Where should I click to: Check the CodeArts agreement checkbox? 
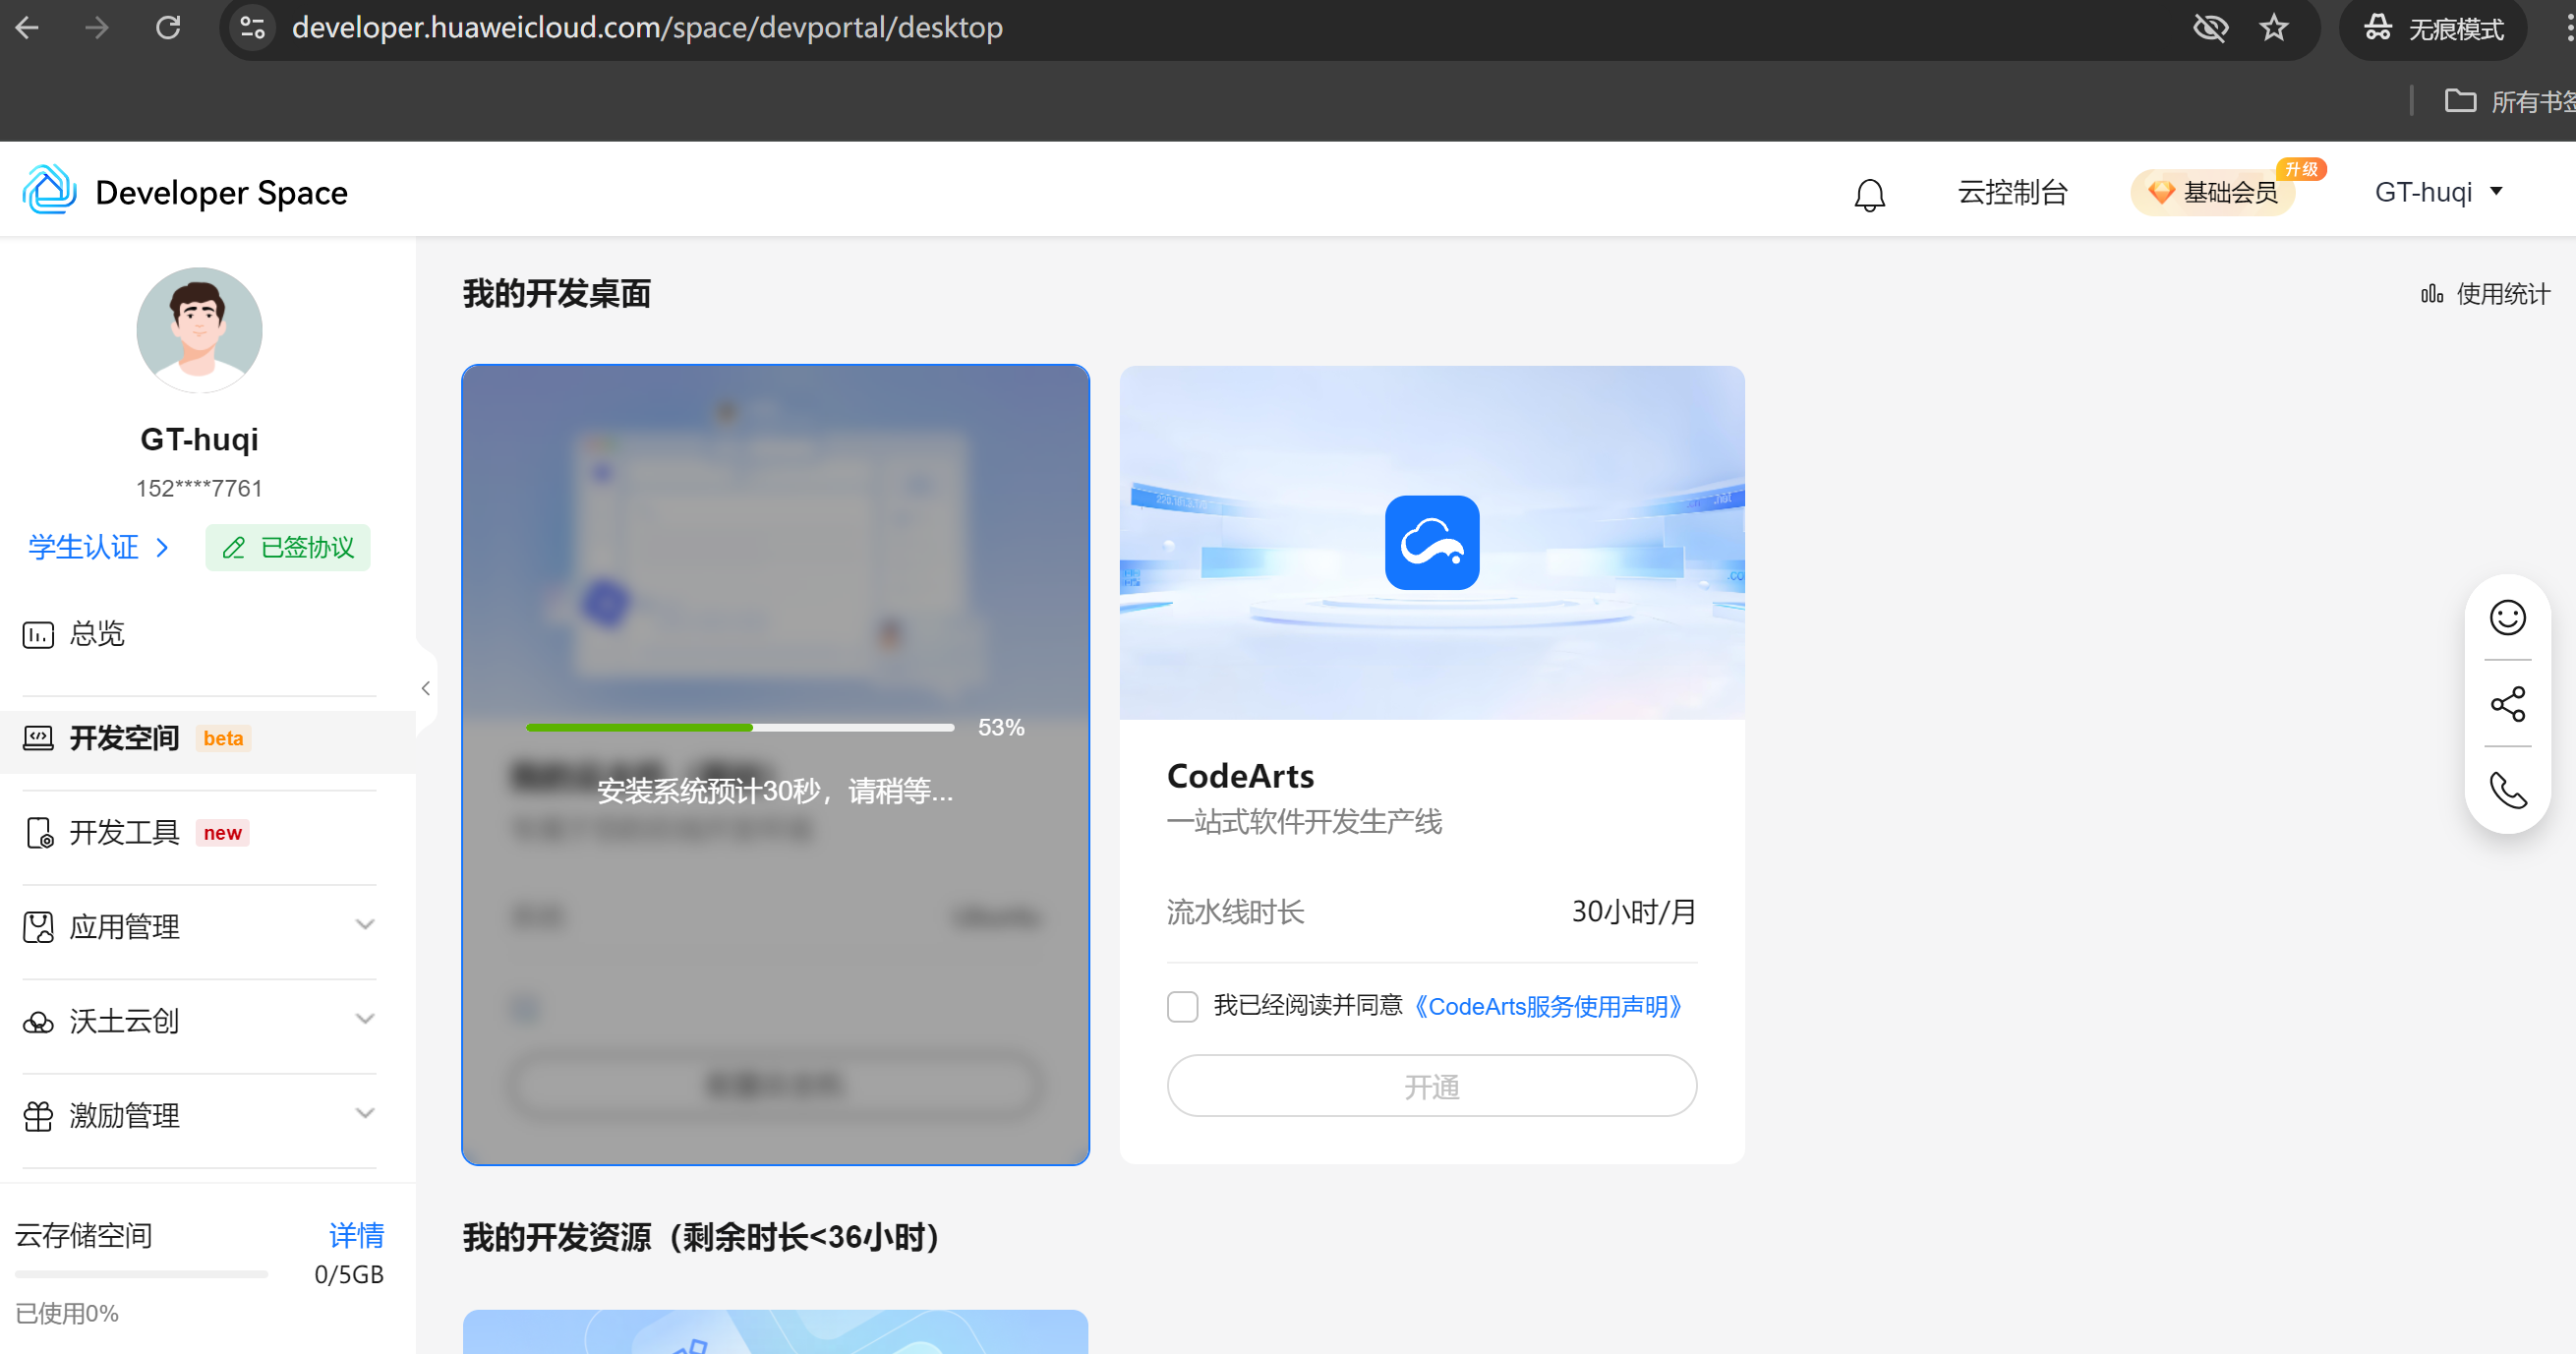pyautogui.click(x=1182, y=1006)
